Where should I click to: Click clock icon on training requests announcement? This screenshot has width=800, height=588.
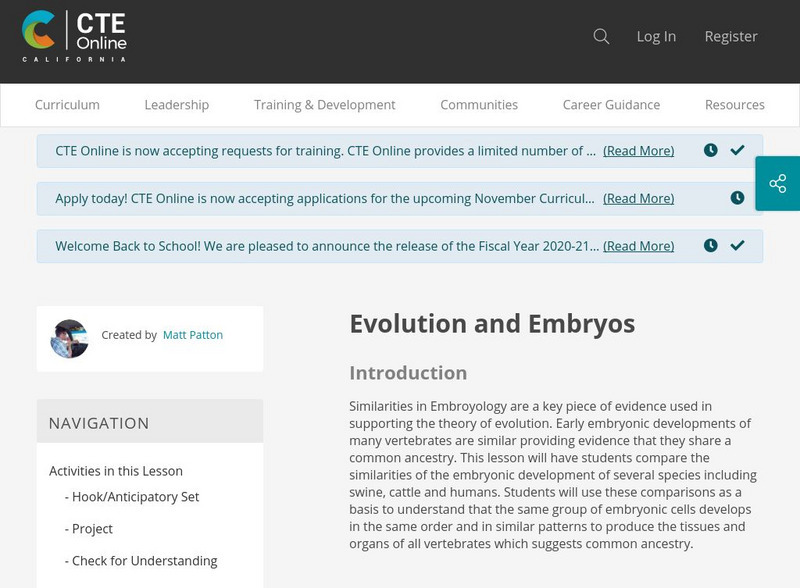[x=711, y=151]
